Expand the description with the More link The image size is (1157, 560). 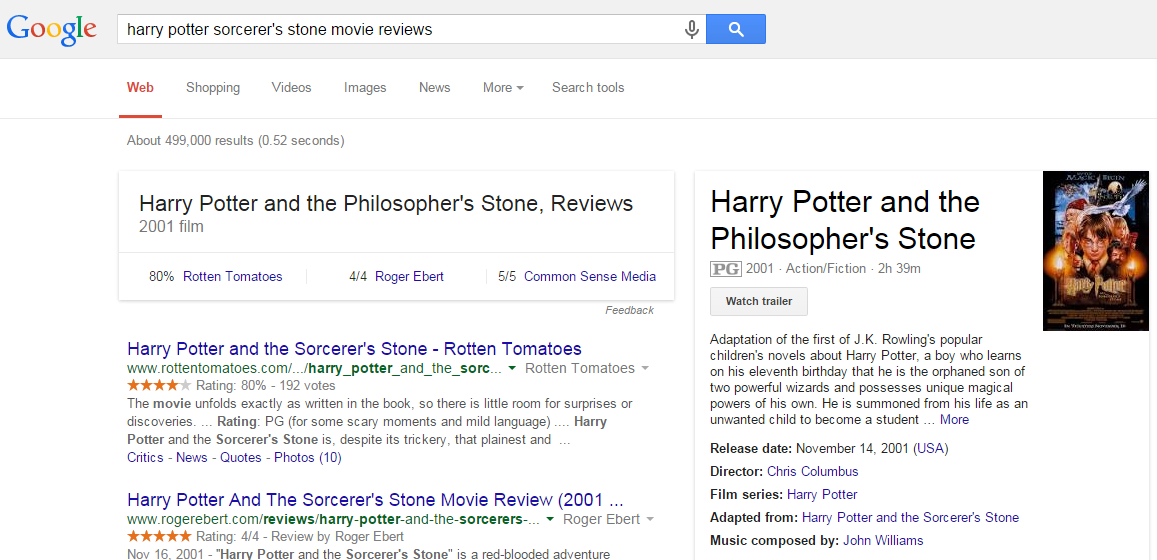(x=954, y=420)
